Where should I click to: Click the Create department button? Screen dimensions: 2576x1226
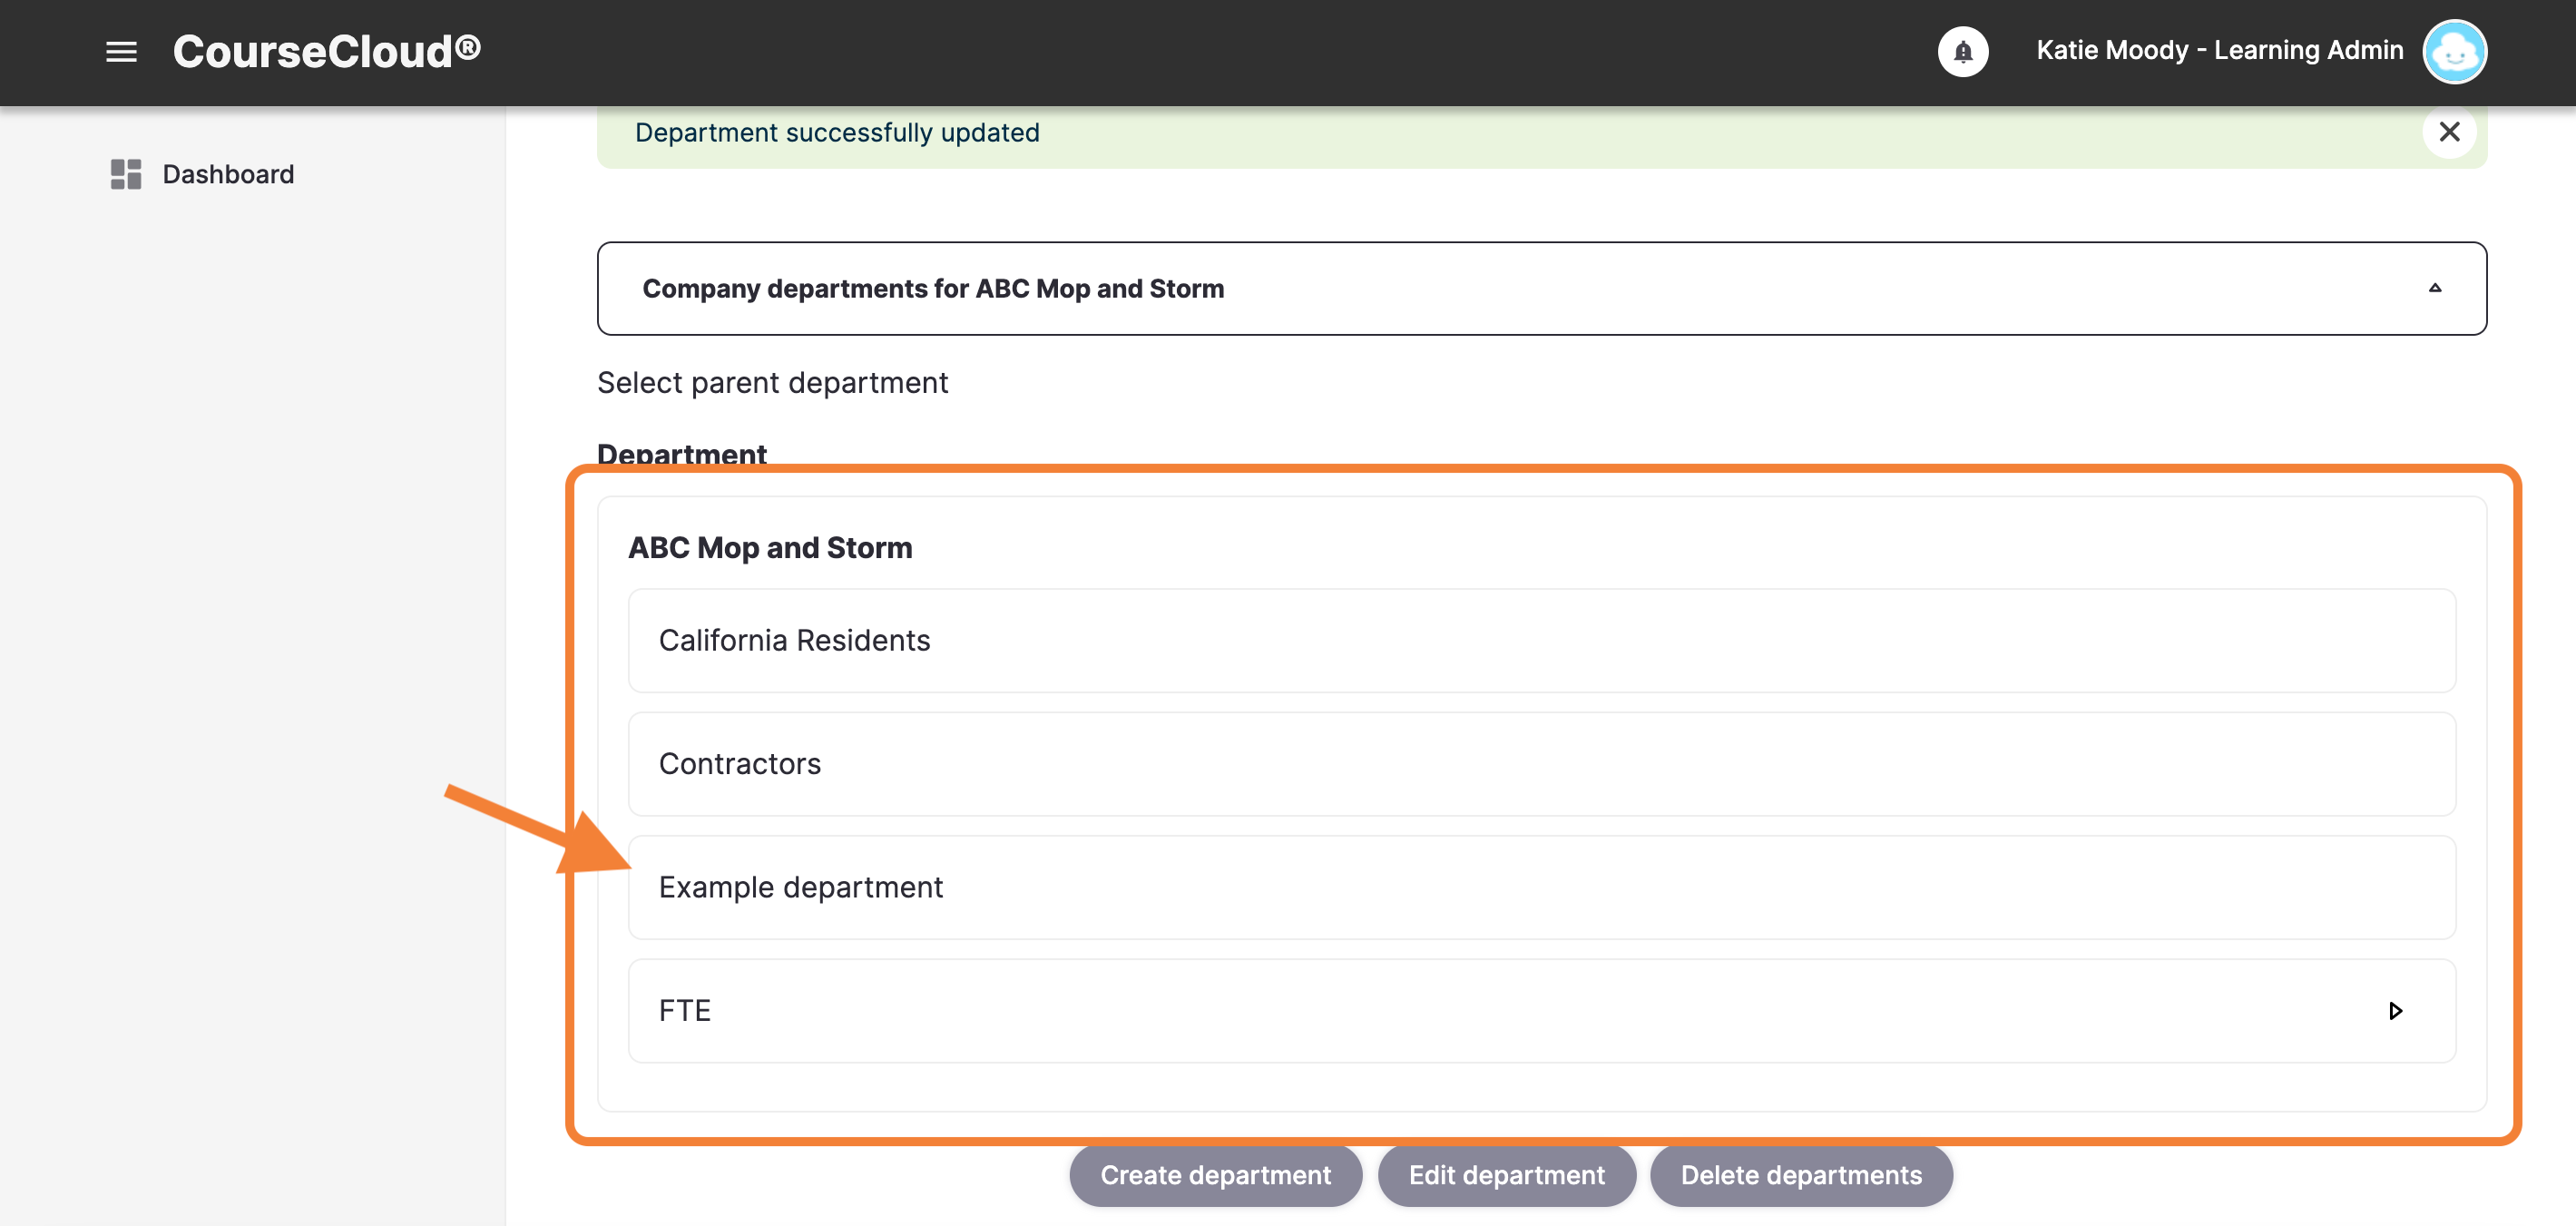[x=1215, y=1175]
